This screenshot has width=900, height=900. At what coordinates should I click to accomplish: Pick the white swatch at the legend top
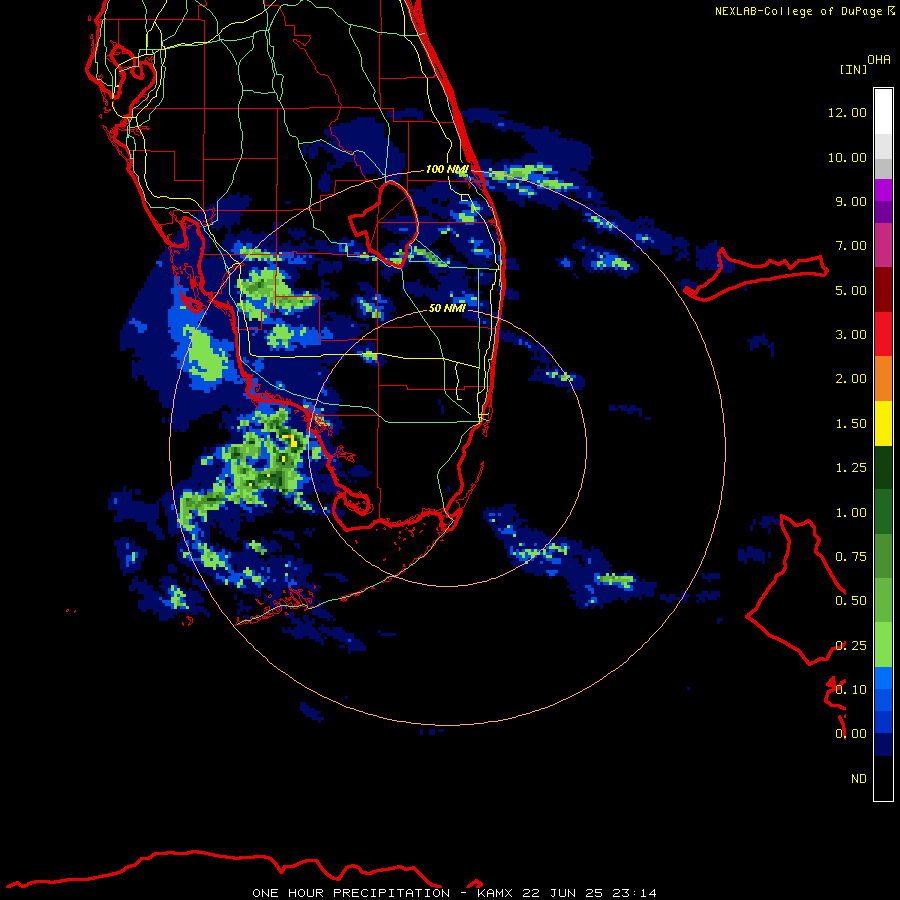click(883, 112)
